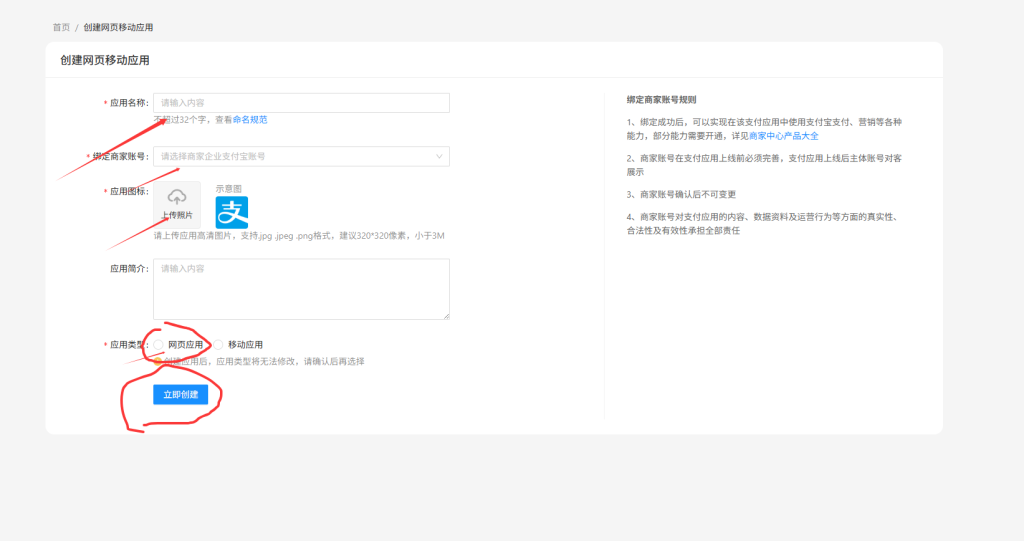Click the cloud upload icon

(177, 196)
